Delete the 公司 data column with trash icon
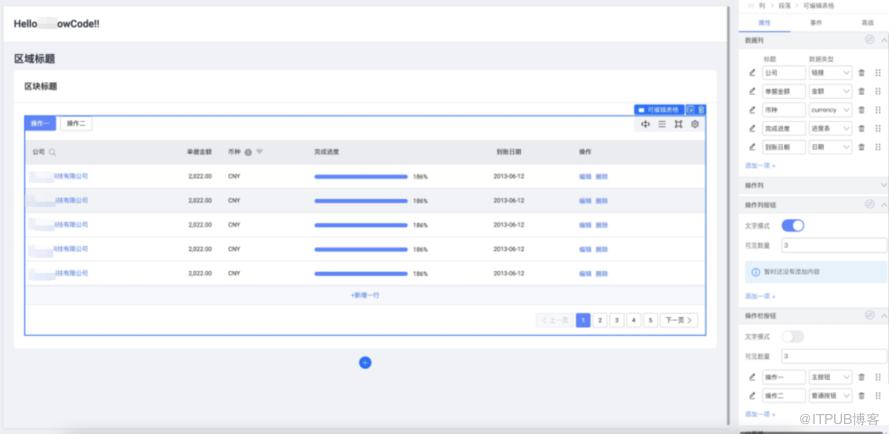The height and width of the screenshot is (434, 889). (862, 72)
